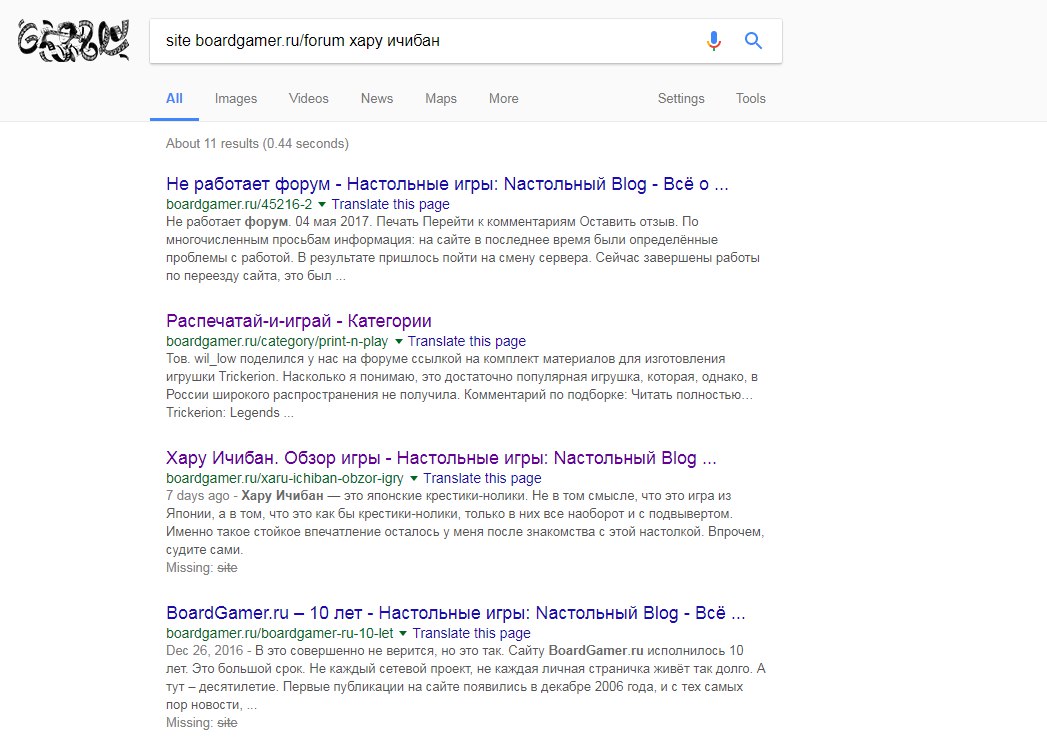The image size is (1047, 752).
Task: Click struck-through site under Хару Ичибан result
Action: (x=227, y=568)
